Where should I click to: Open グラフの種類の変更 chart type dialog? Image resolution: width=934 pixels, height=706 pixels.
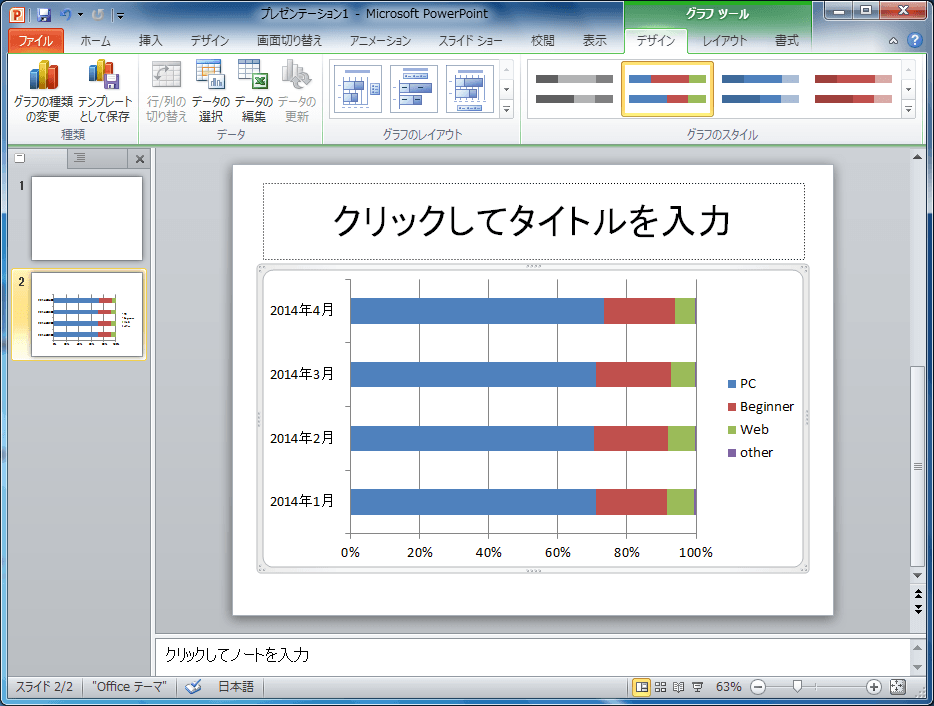pos(43,91)
